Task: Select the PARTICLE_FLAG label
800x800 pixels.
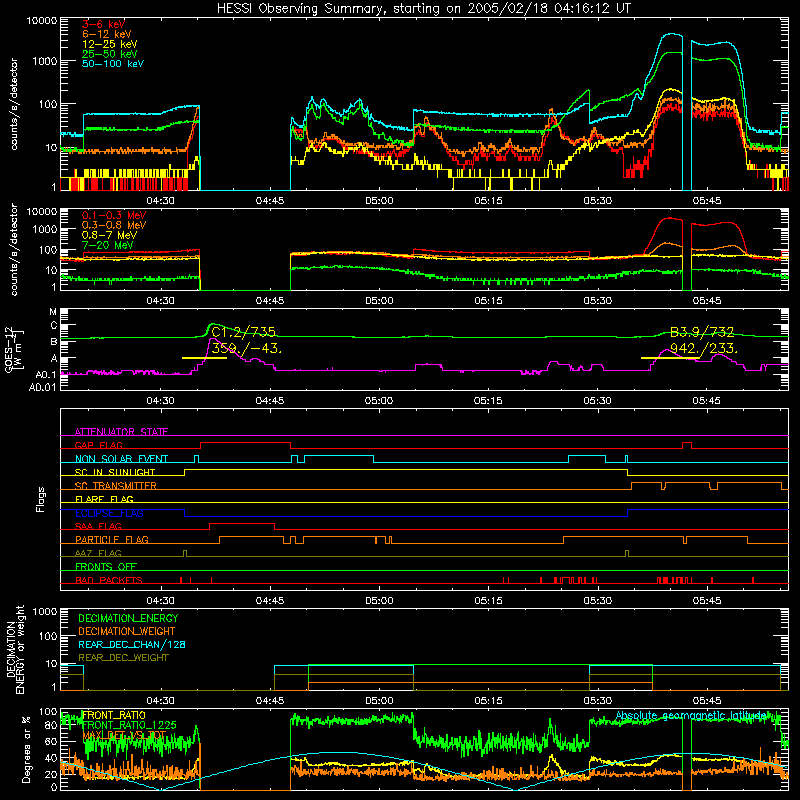Action: pos(112,539)
